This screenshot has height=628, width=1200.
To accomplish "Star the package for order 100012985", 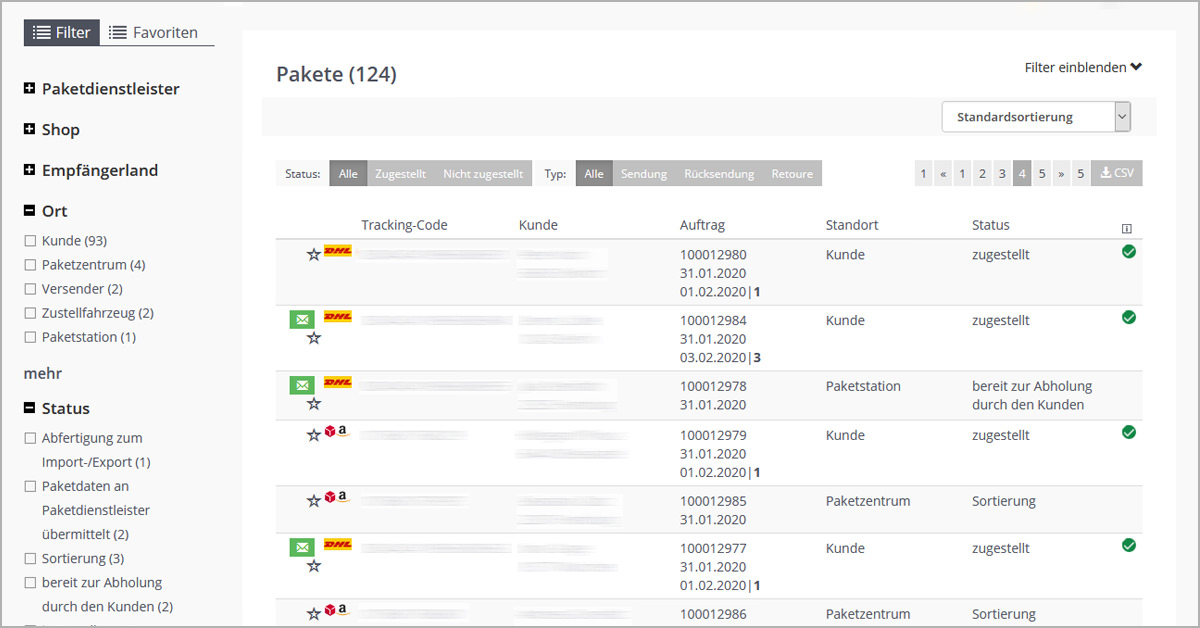I will (314, 500).
